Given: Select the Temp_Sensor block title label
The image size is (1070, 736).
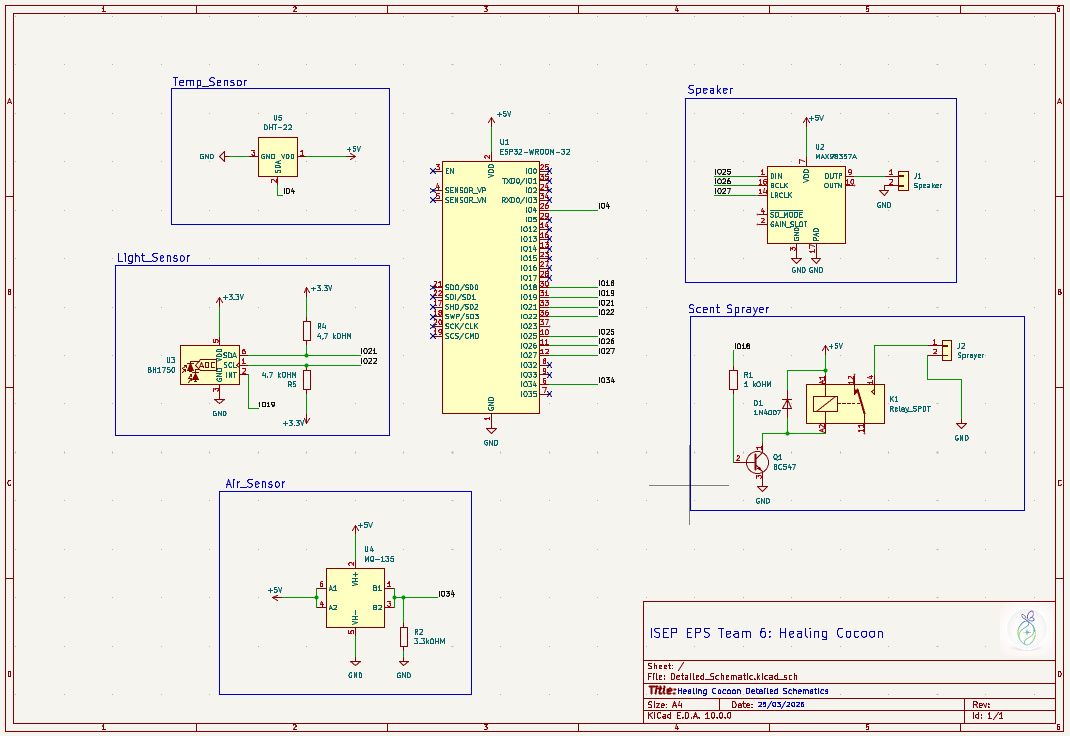Looking at the screenshot, I should click(x=209, y=82).
